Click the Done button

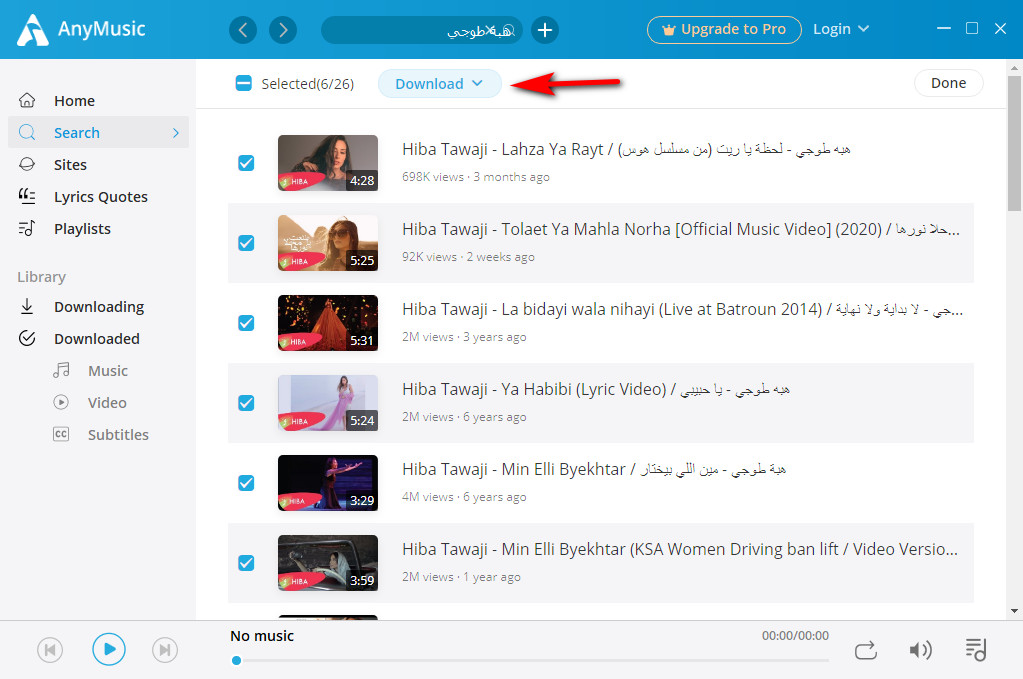949,83
